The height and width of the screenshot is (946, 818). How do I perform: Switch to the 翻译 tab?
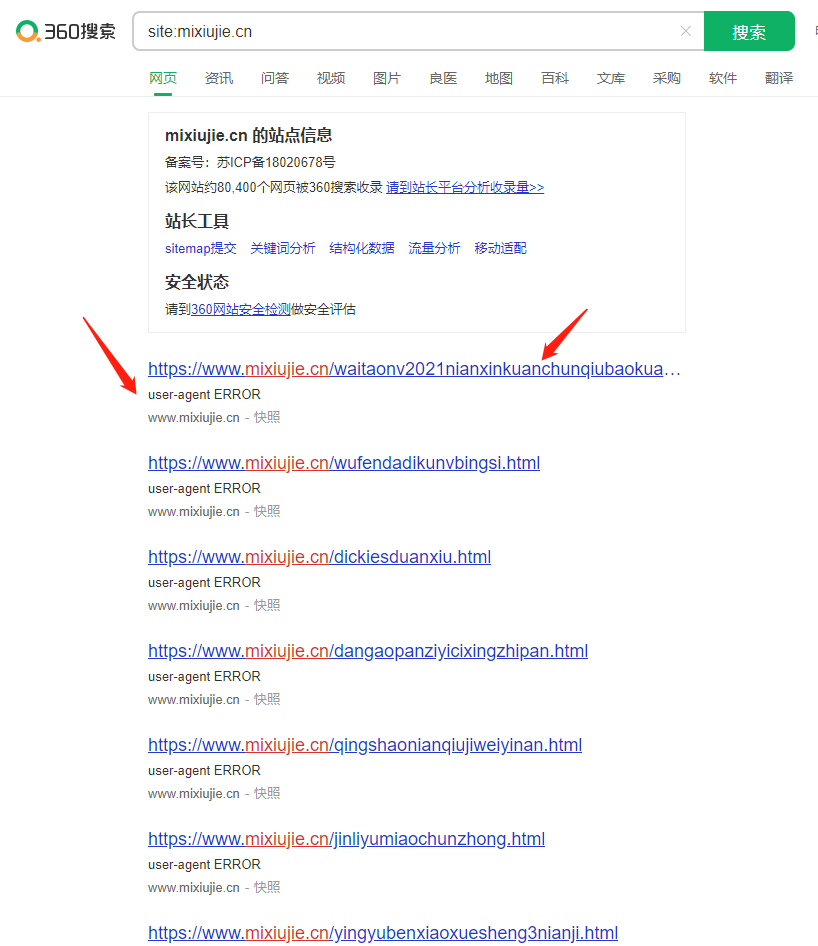[779, 78]
